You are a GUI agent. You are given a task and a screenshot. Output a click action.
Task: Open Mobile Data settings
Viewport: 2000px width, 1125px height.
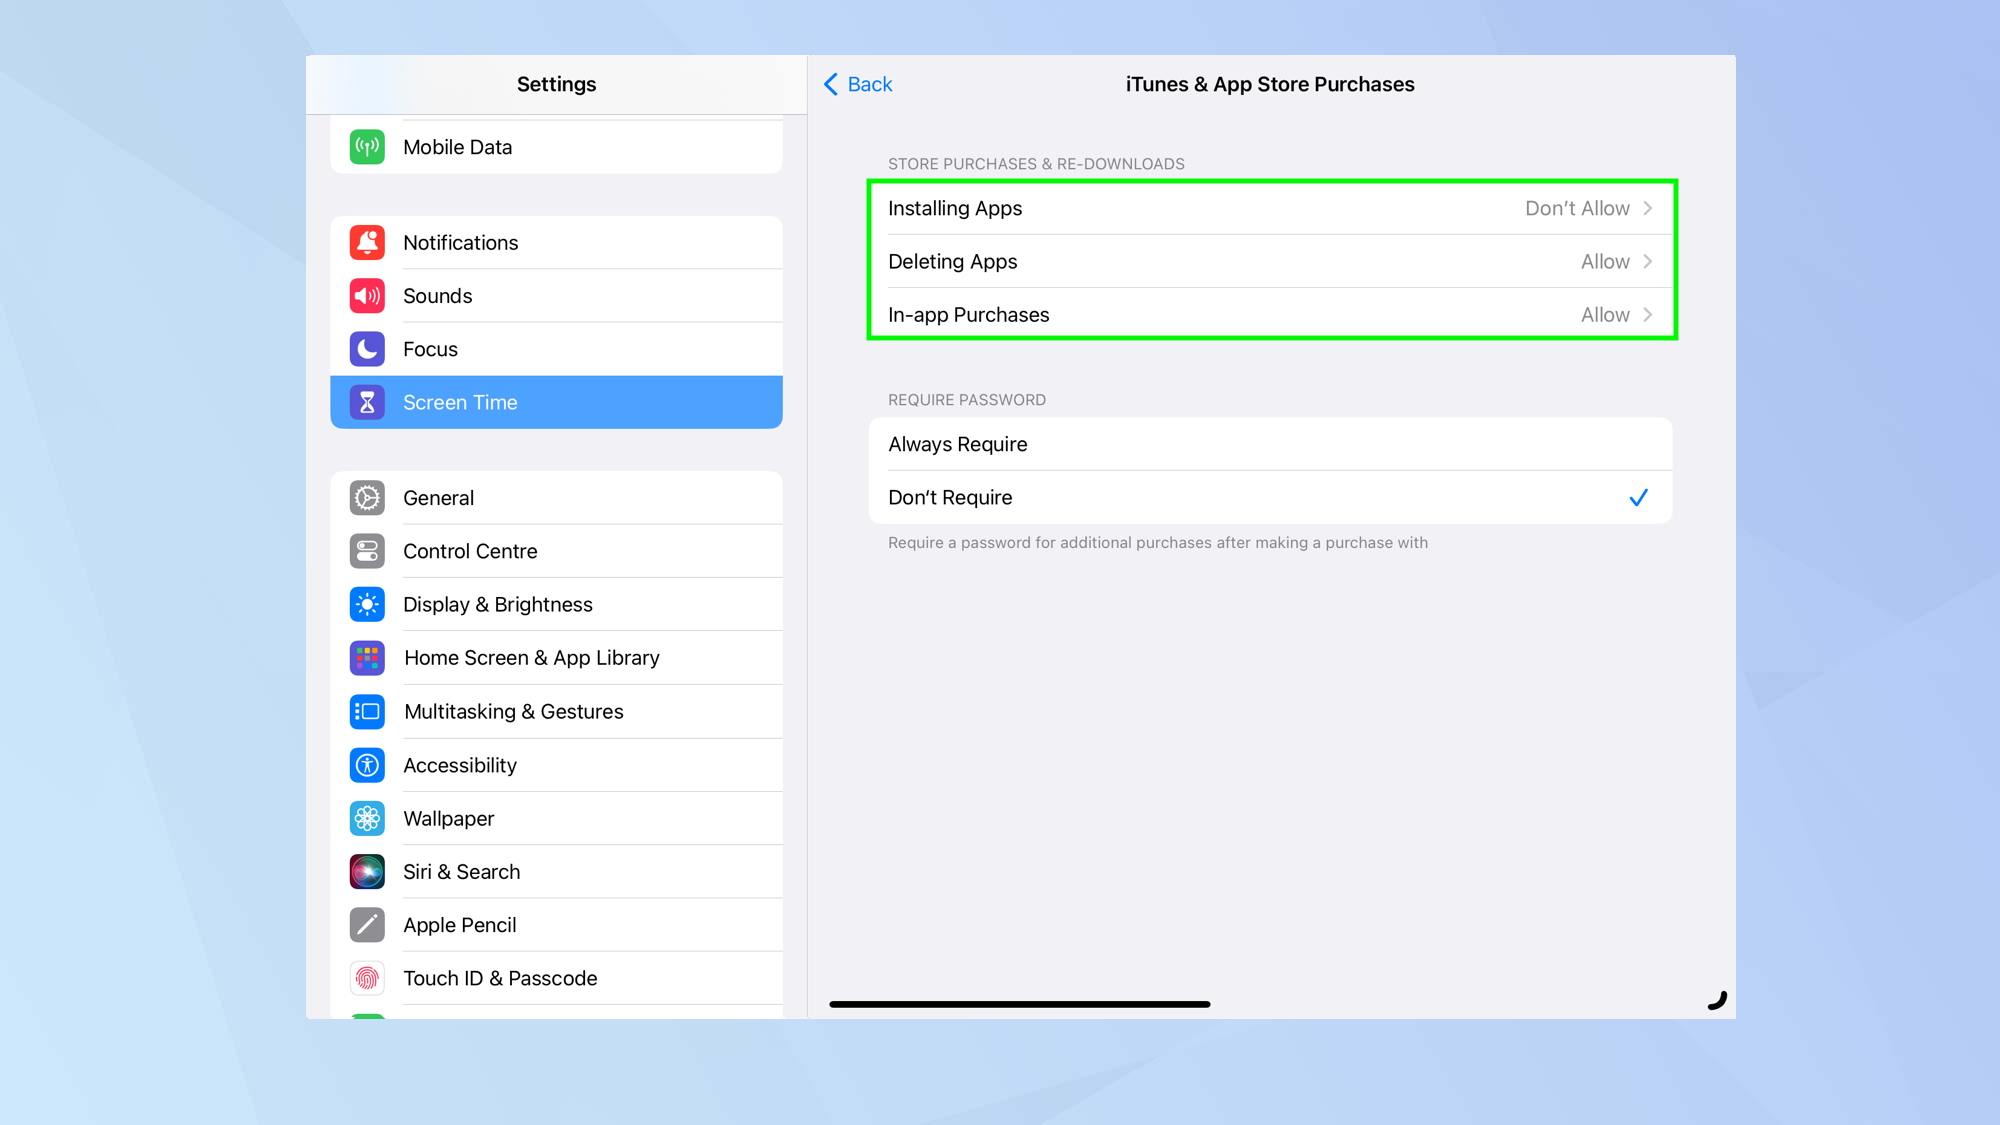coord(555,147)
